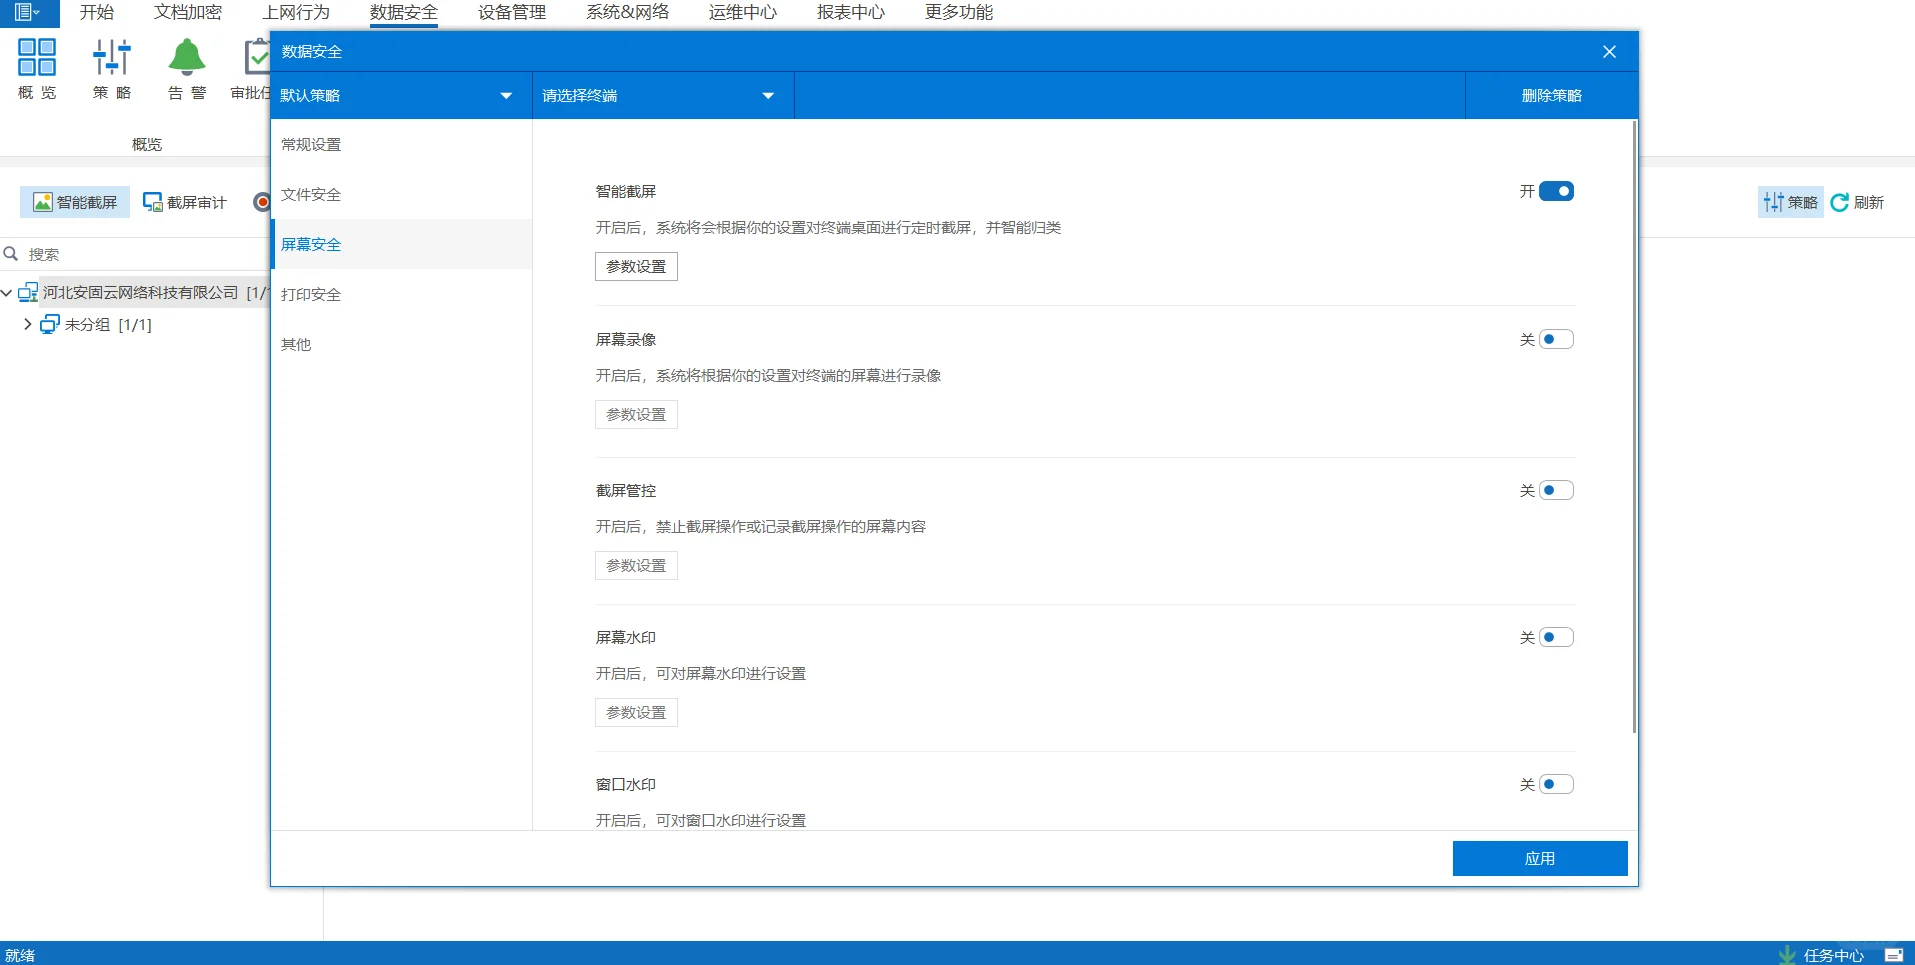This screenshot has width=1915, height=965.
Task: Select the 智能截屏 panel icon
Action: coord(74,201)
